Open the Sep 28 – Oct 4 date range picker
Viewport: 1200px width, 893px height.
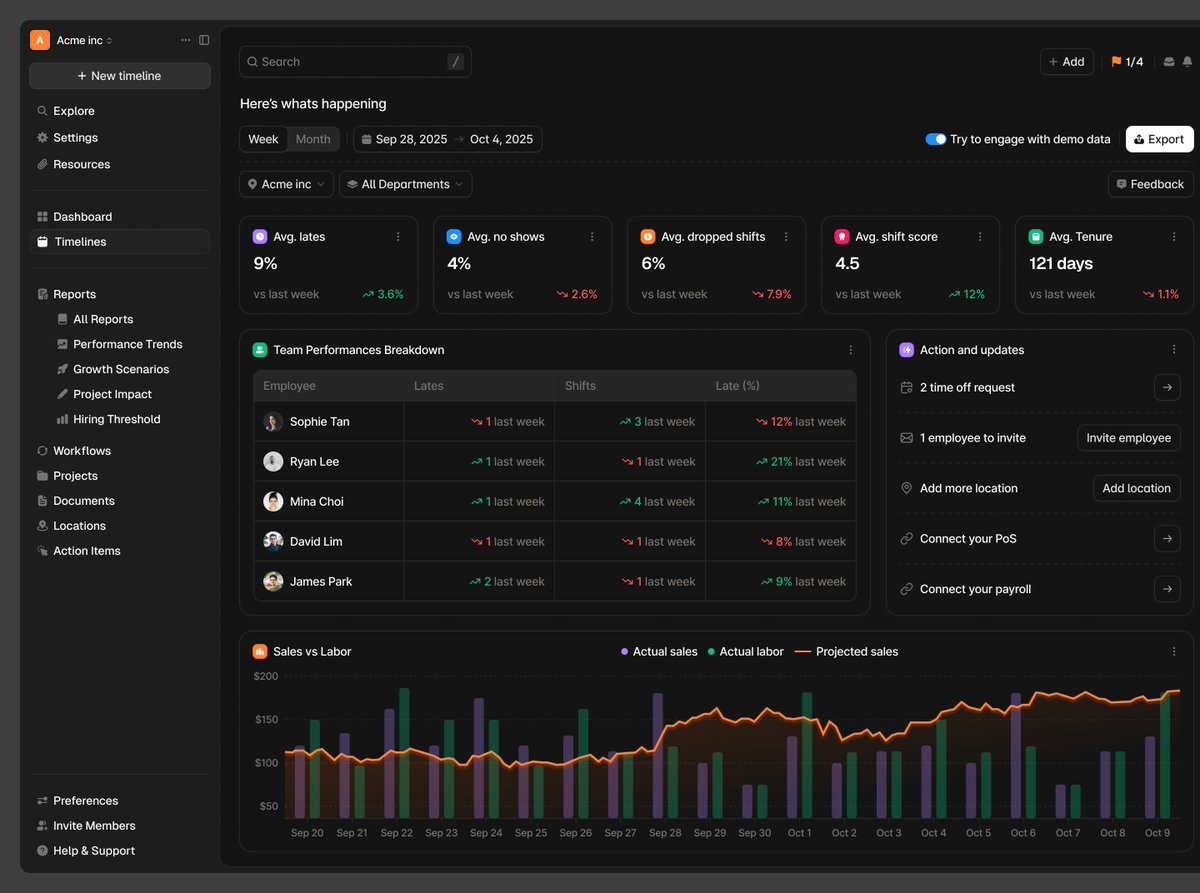(x=447, y=139)
